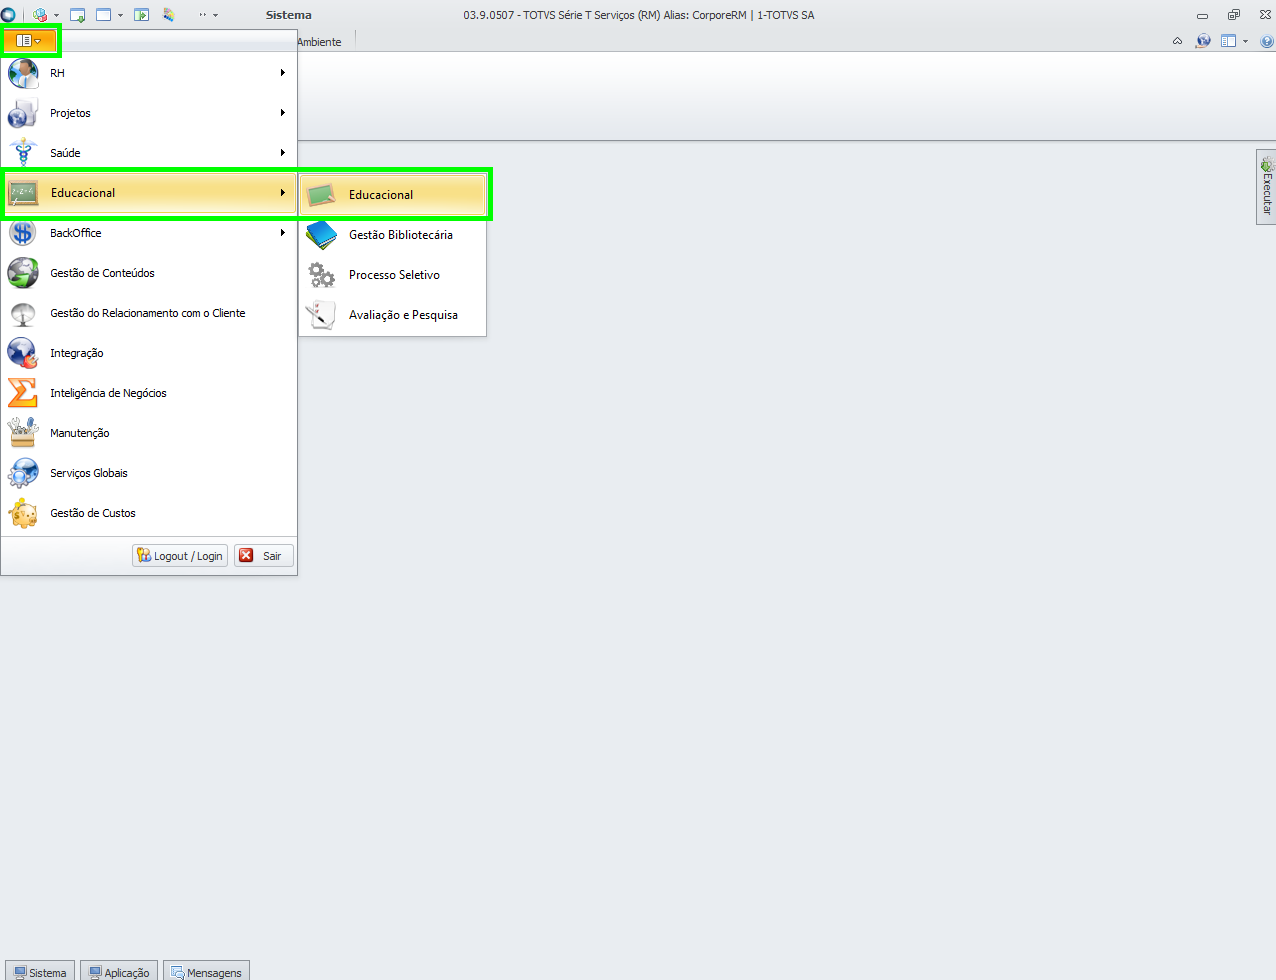Expand the BackOffice submenu arrow
This screenshot has height=980, width=1276.
pos(283,233)
